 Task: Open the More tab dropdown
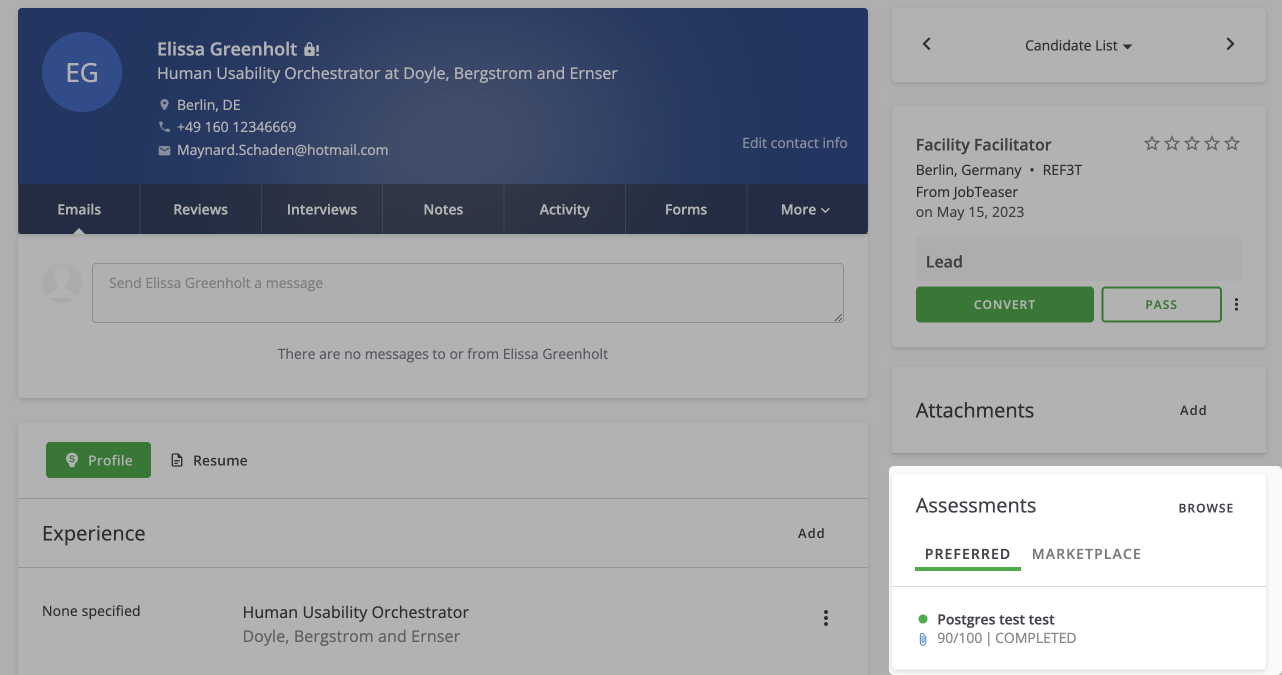[806, 209]
